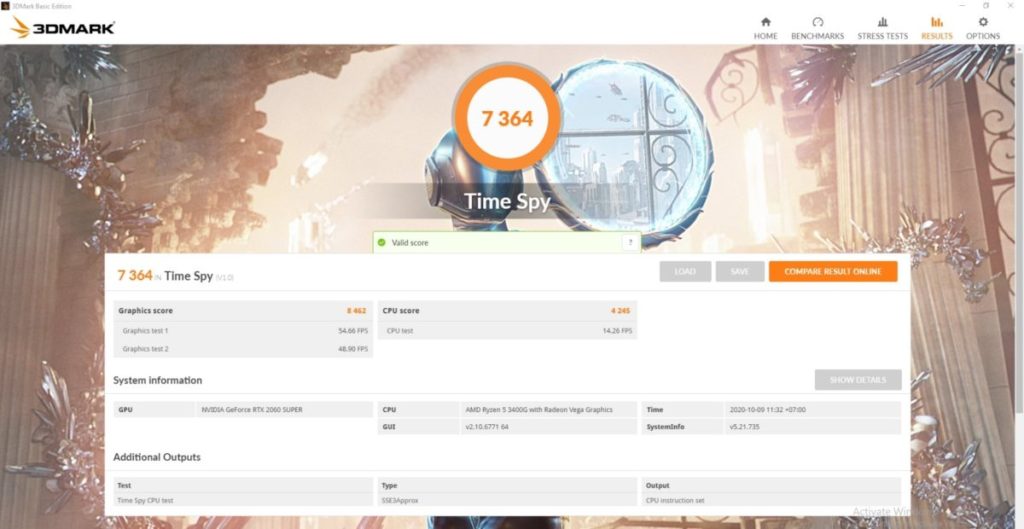Image resolution: width=1024 pixels, height=529 pixels.
Task: Open the BENCHMARKS section
Action: pyautogui.click(x=817, y=29)
